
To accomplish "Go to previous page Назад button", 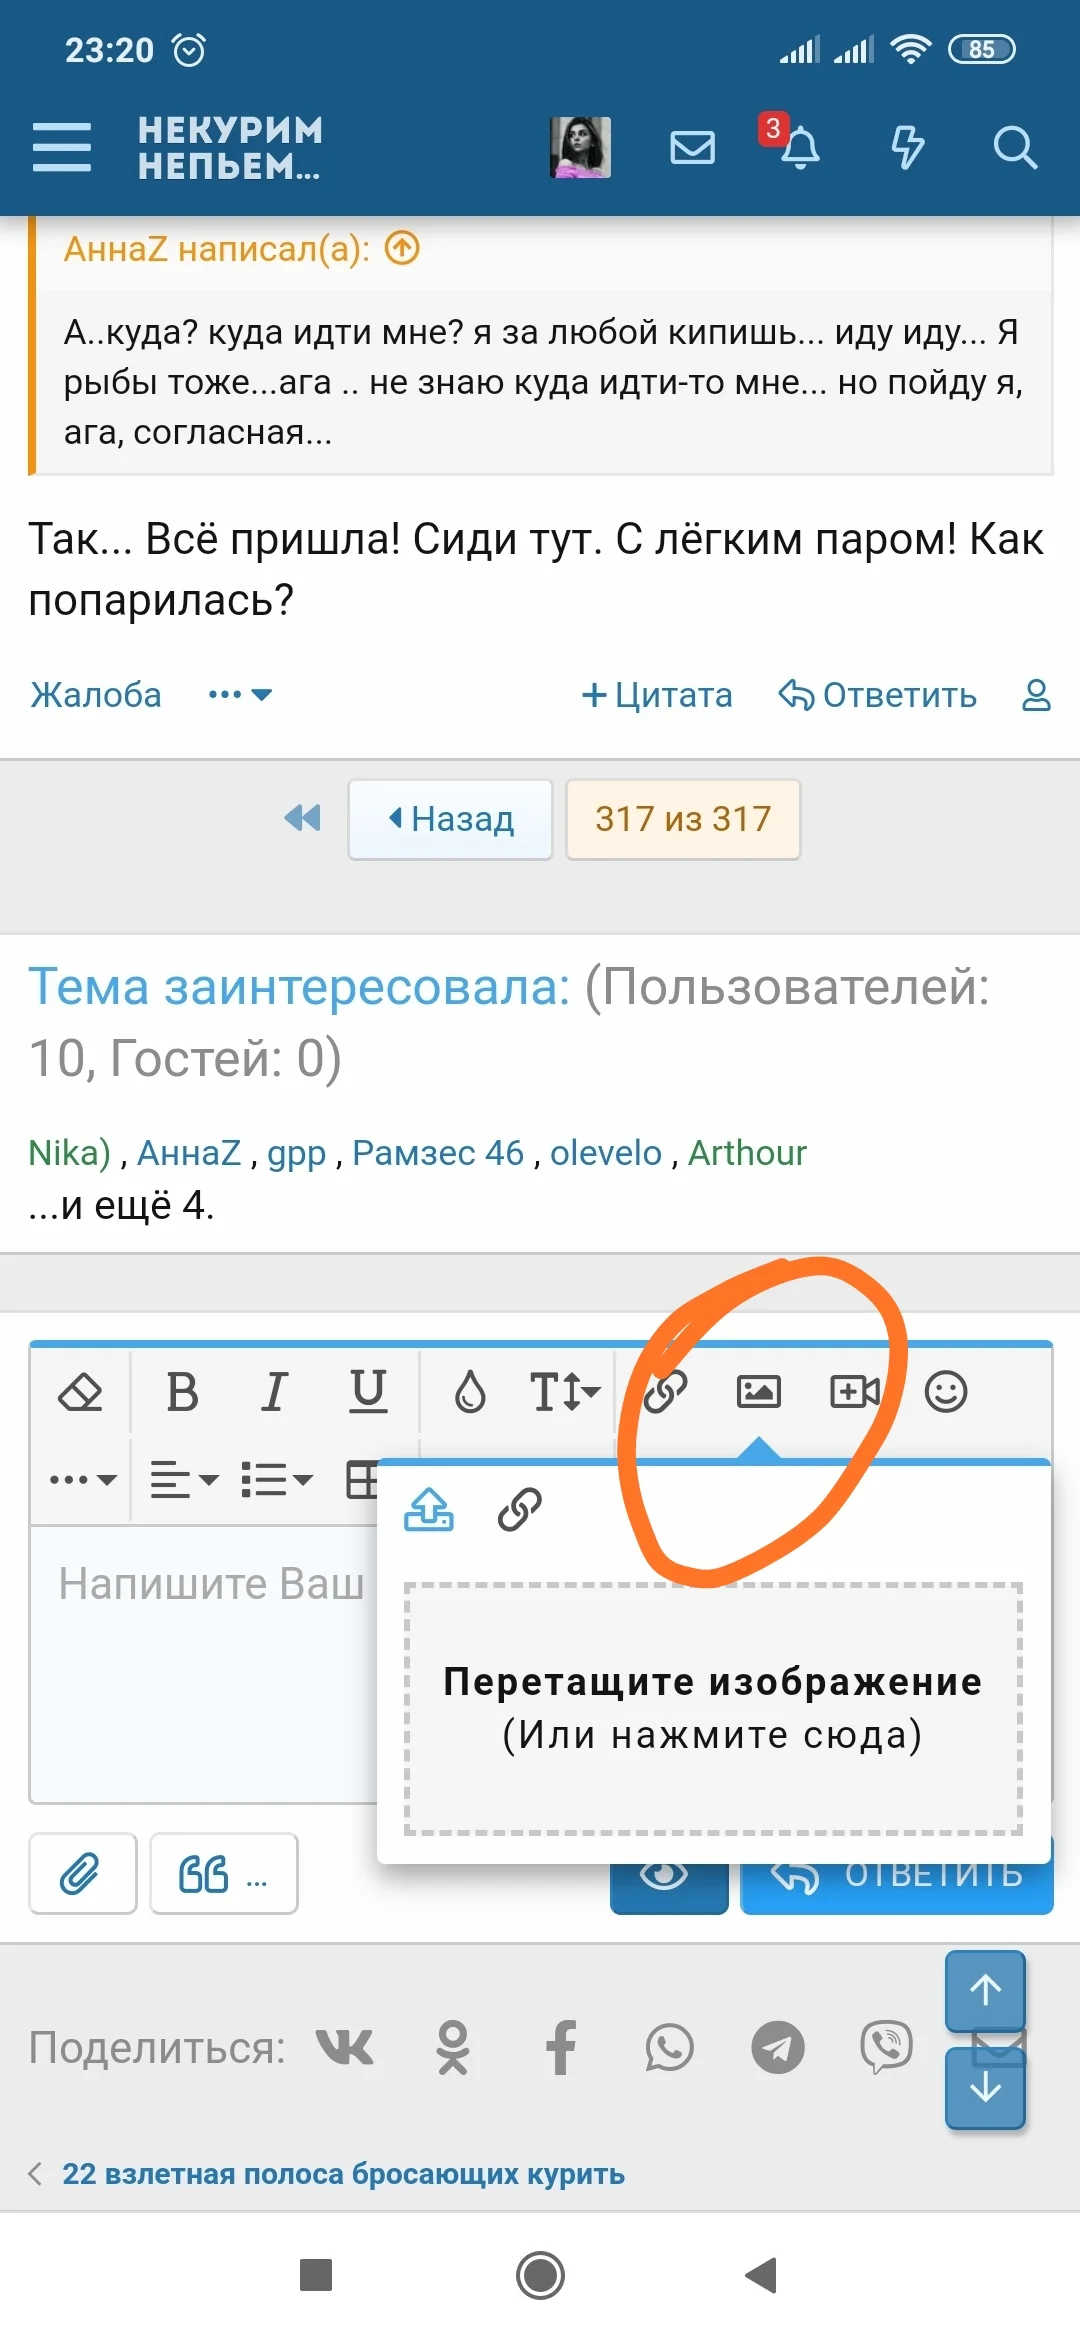I will [450, 819].
